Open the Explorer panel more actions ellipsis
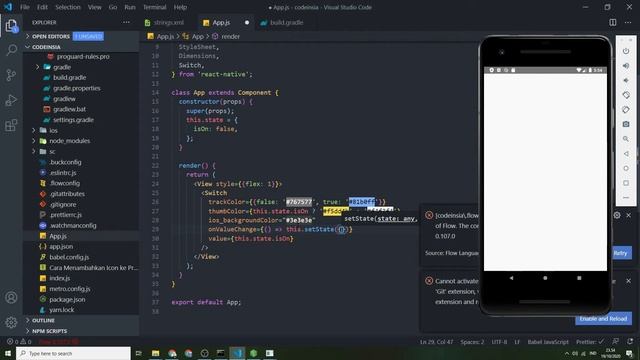The width and height of the screenshot is (640, 360). [126, 22]
